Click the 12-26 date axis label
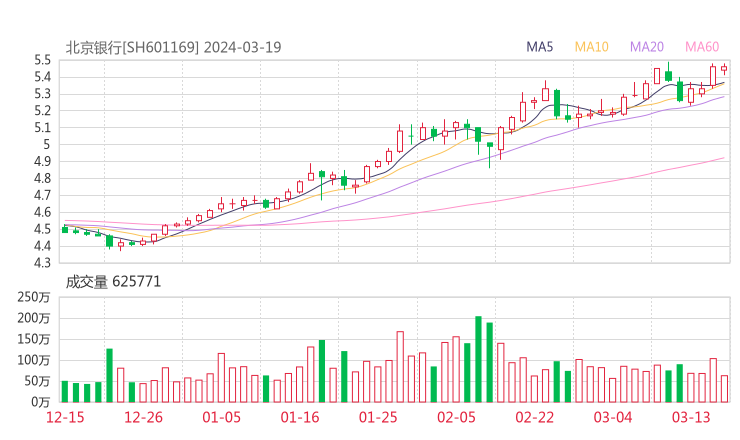The image size is (740, 440). point(143,417)
